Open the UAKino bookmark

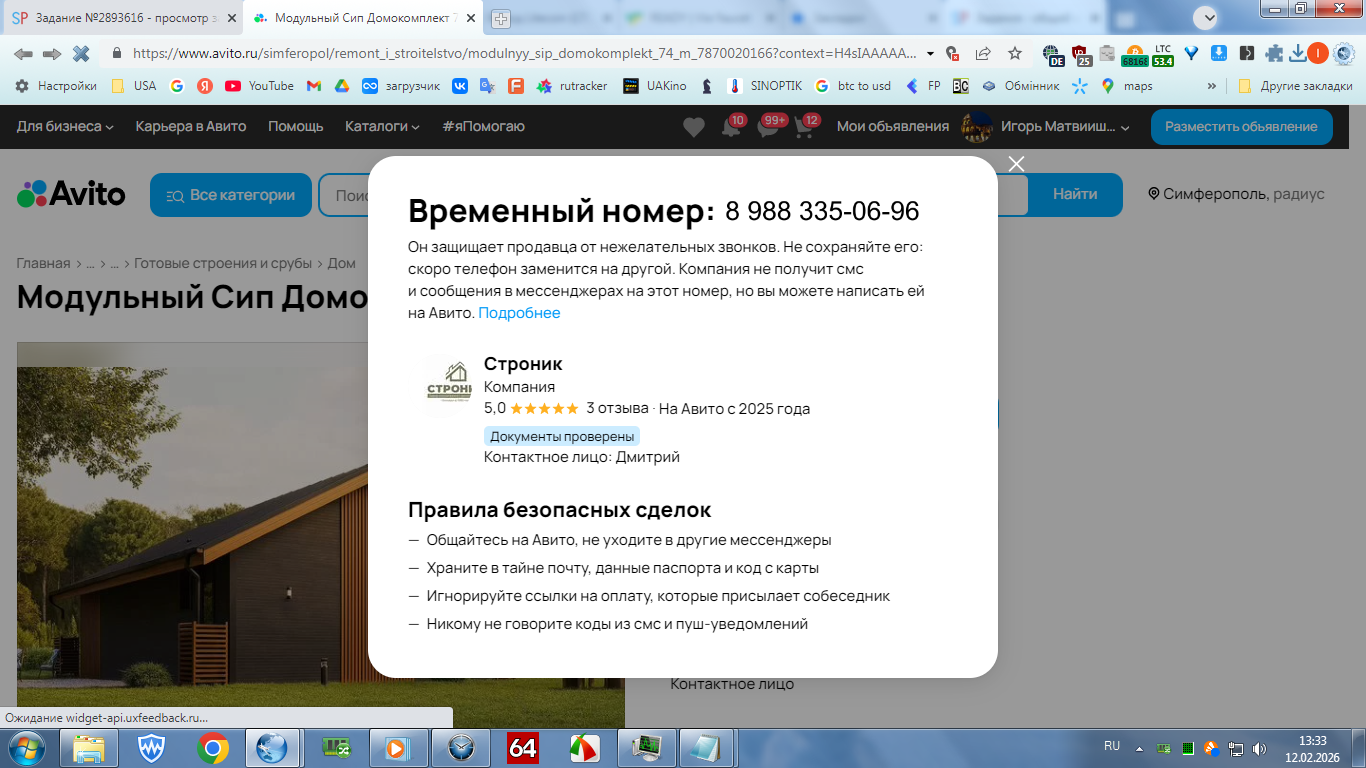655,86
